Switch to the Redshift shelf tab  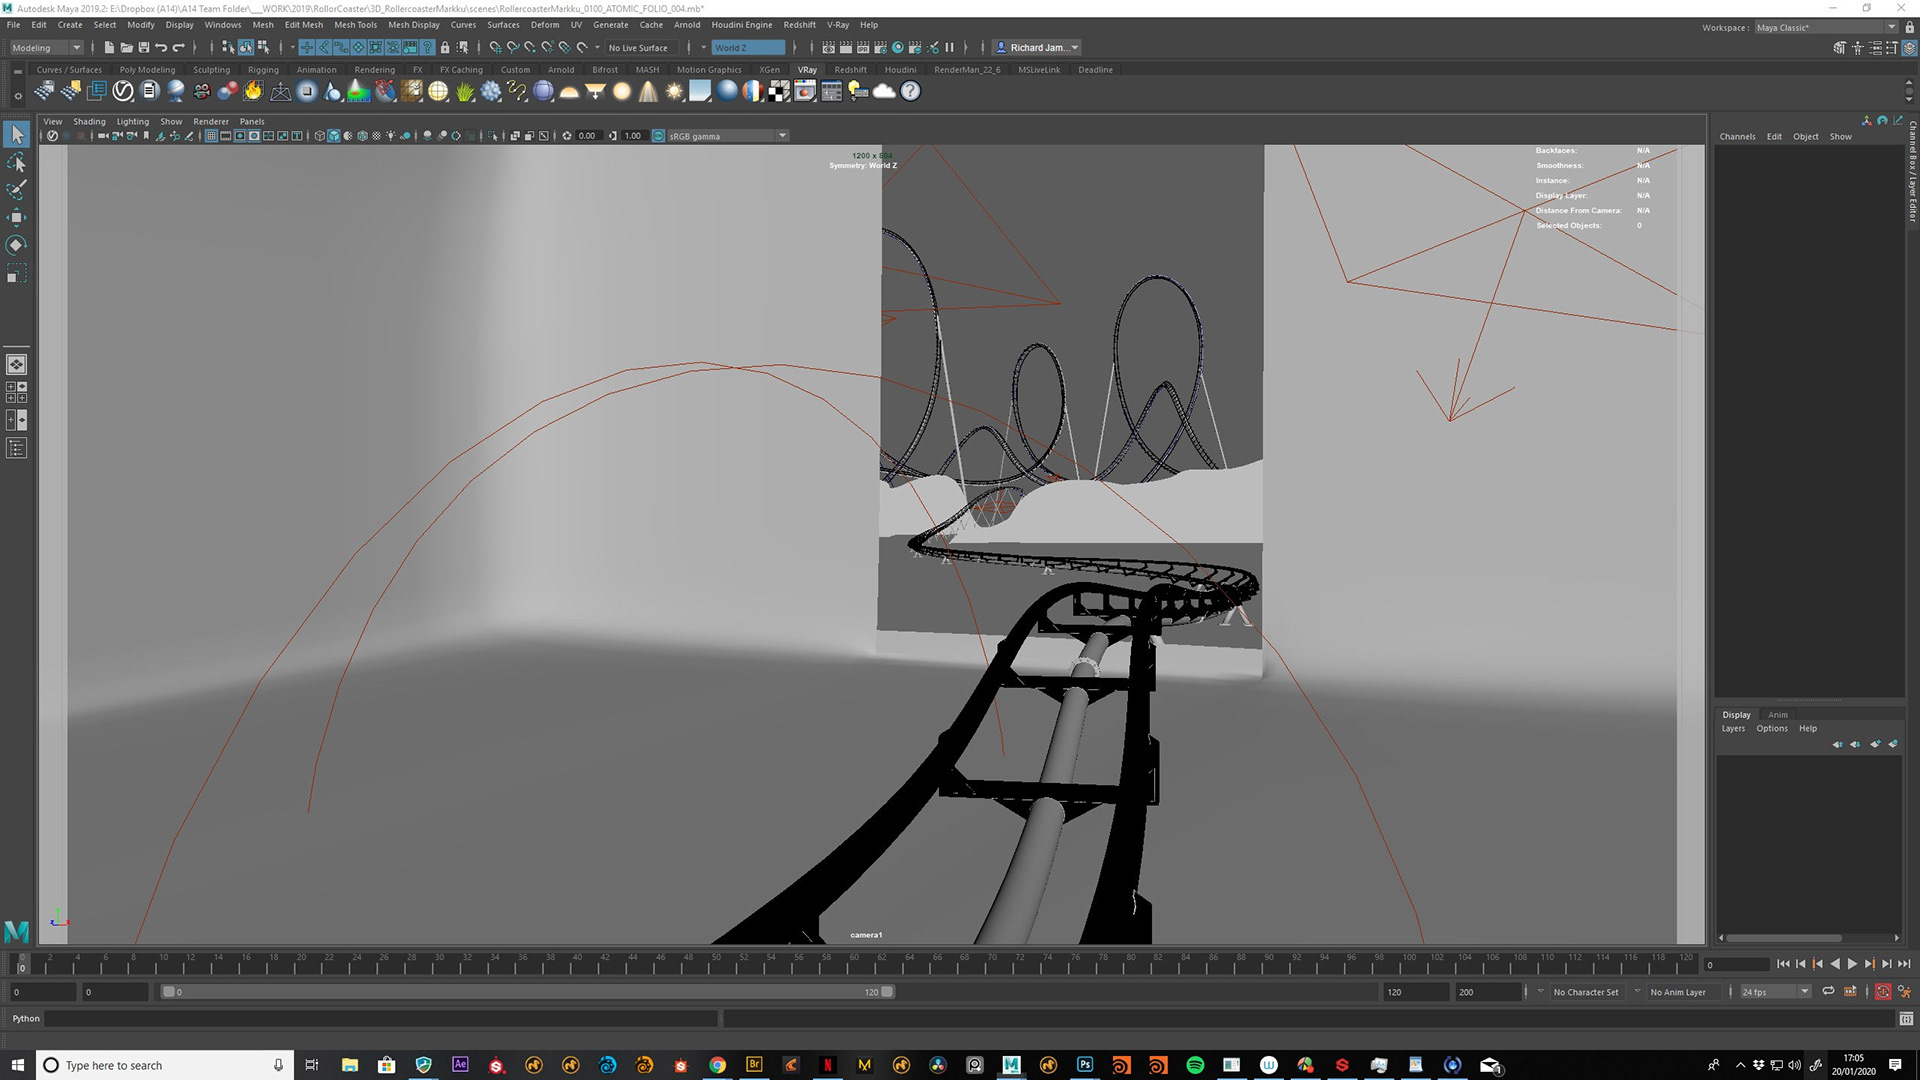[x=850, y=70]
